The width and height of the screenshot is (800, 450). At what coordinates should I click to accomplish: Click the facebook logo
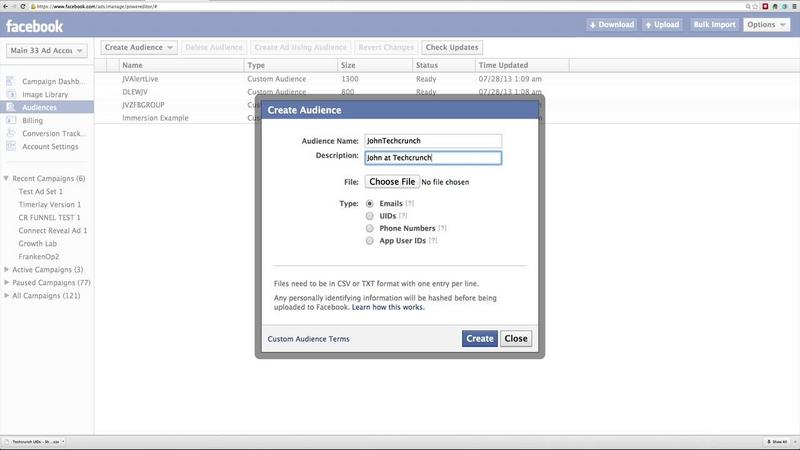coord(34,26)
